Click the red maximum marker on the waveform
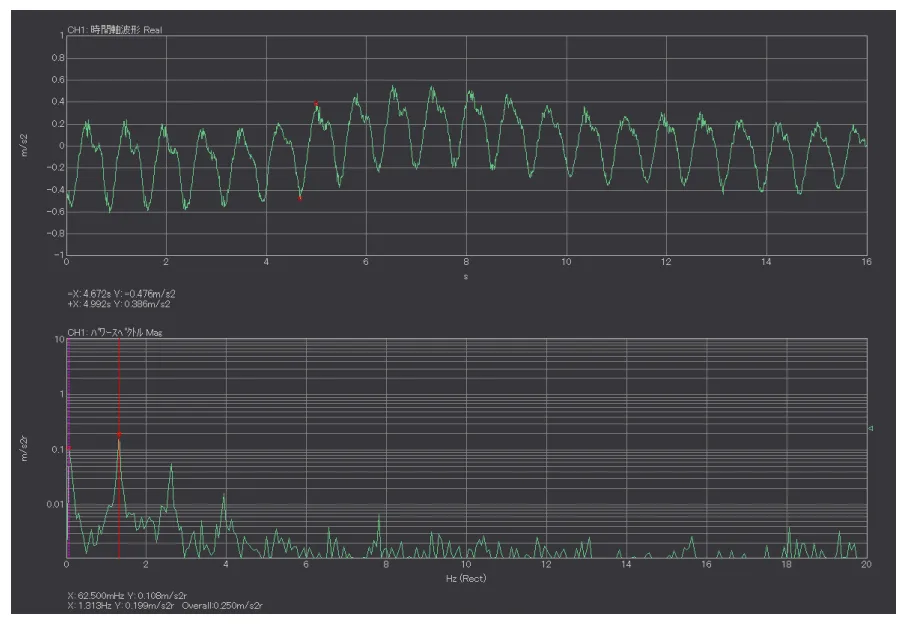 click(316, 104)
